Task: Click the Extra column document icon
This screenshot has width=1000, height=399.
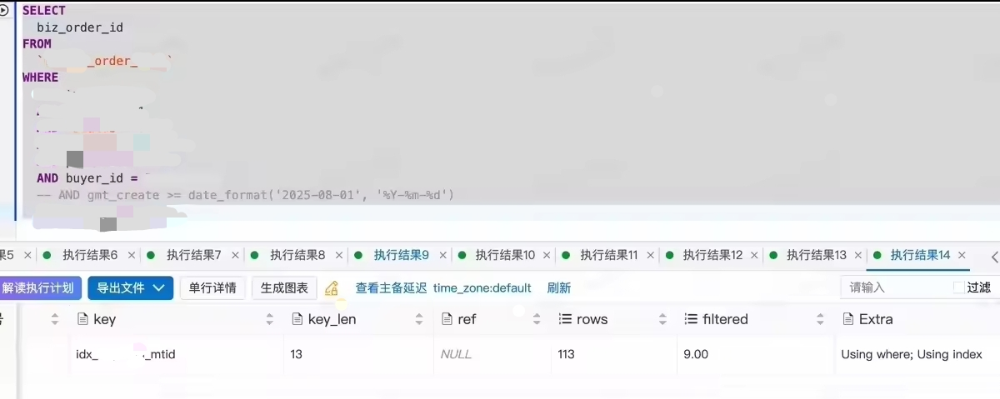Action: [848, 319]
